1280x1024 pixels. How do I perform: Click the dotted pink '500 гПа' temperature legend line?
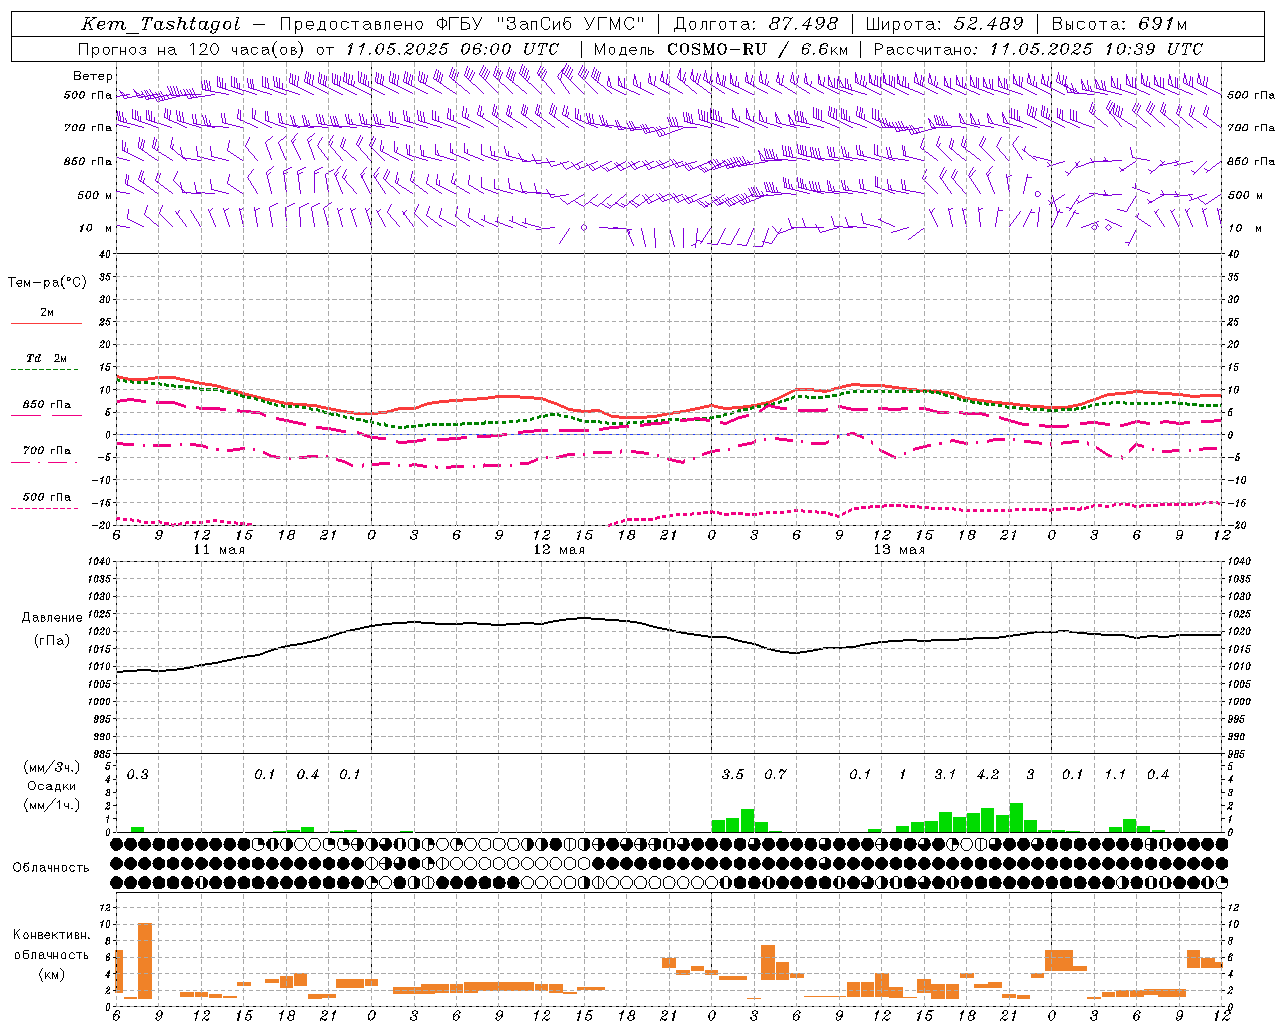tap(45, 508)
